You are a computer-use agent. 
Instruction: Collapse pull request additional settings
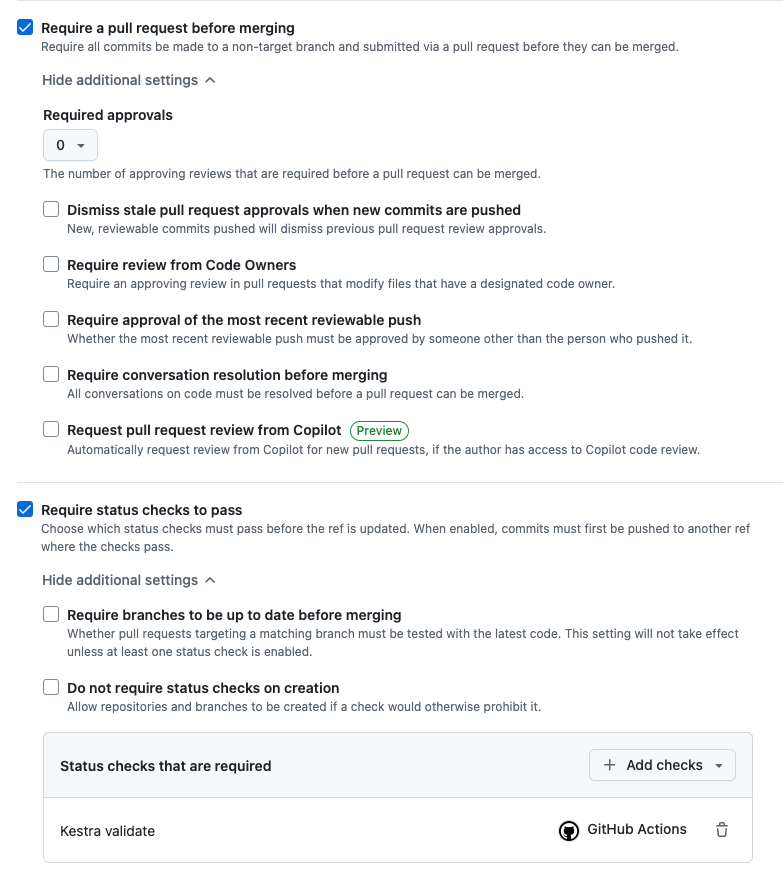[x=128, y=80]
